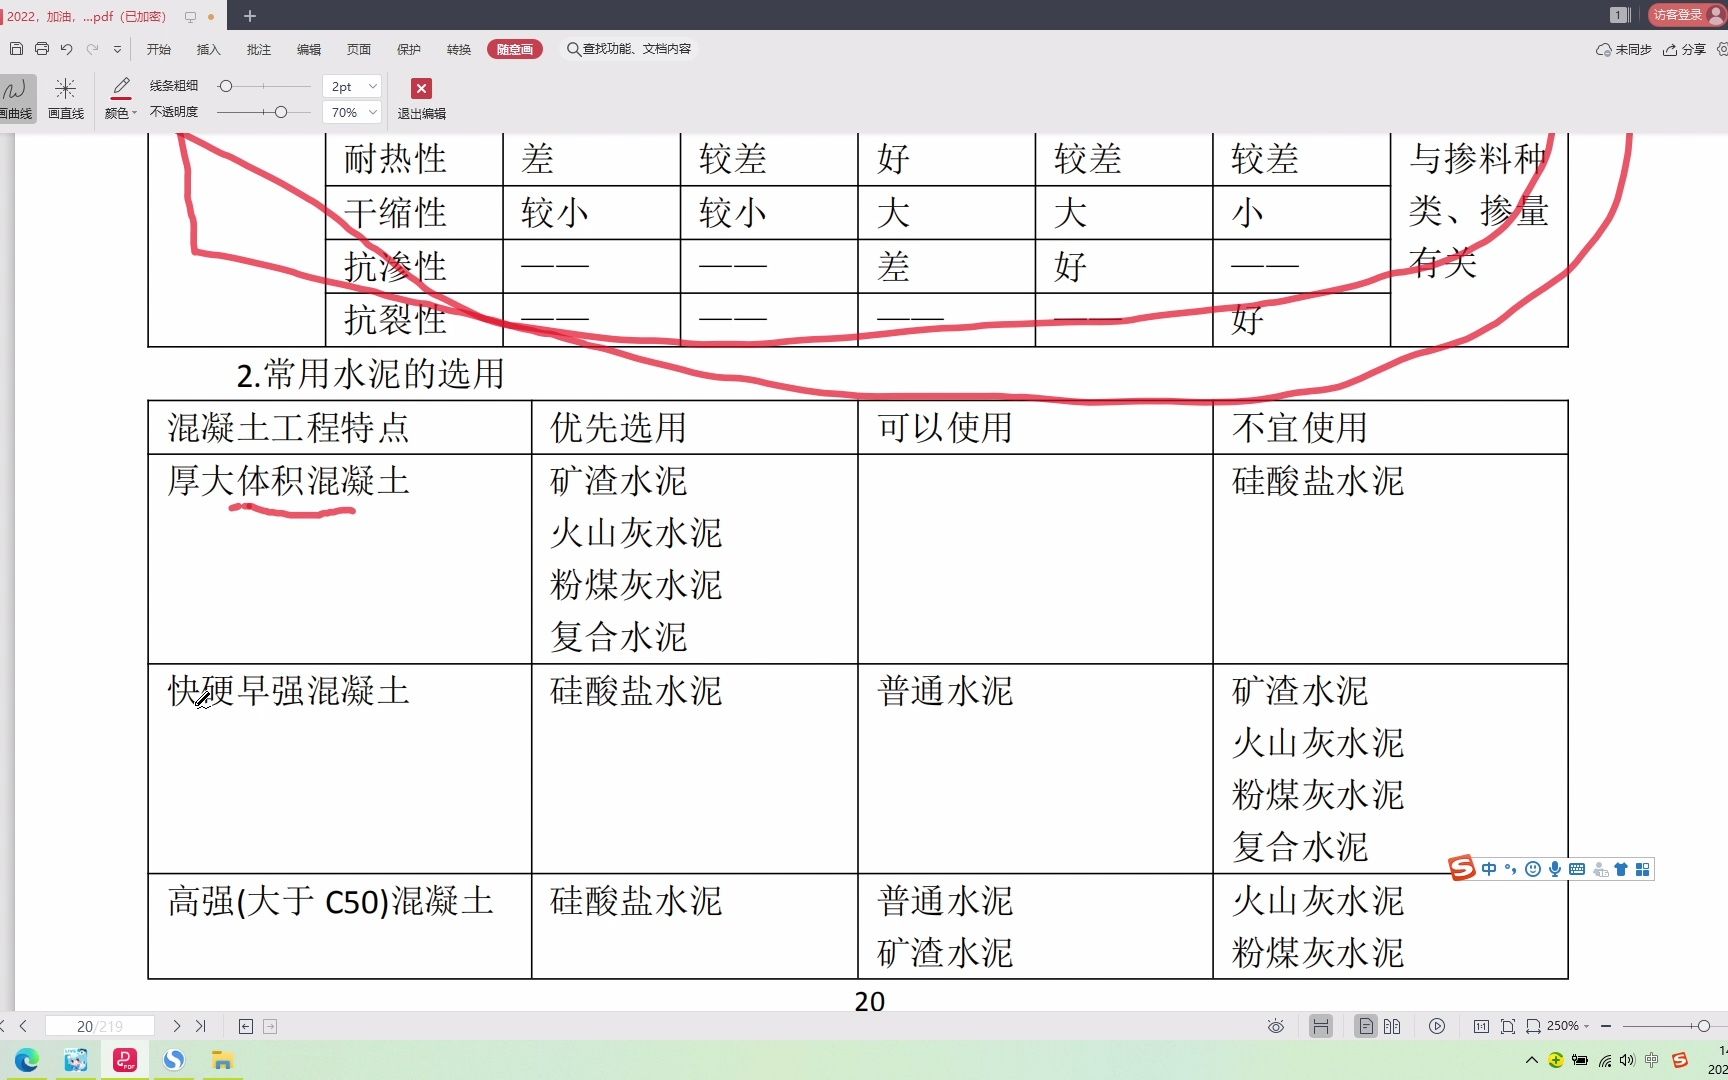Image resolution: width=1728 pixels, height=1080 pixels.
Task: Open the 开始 menu tab
Action: click(x=159, y=49)
